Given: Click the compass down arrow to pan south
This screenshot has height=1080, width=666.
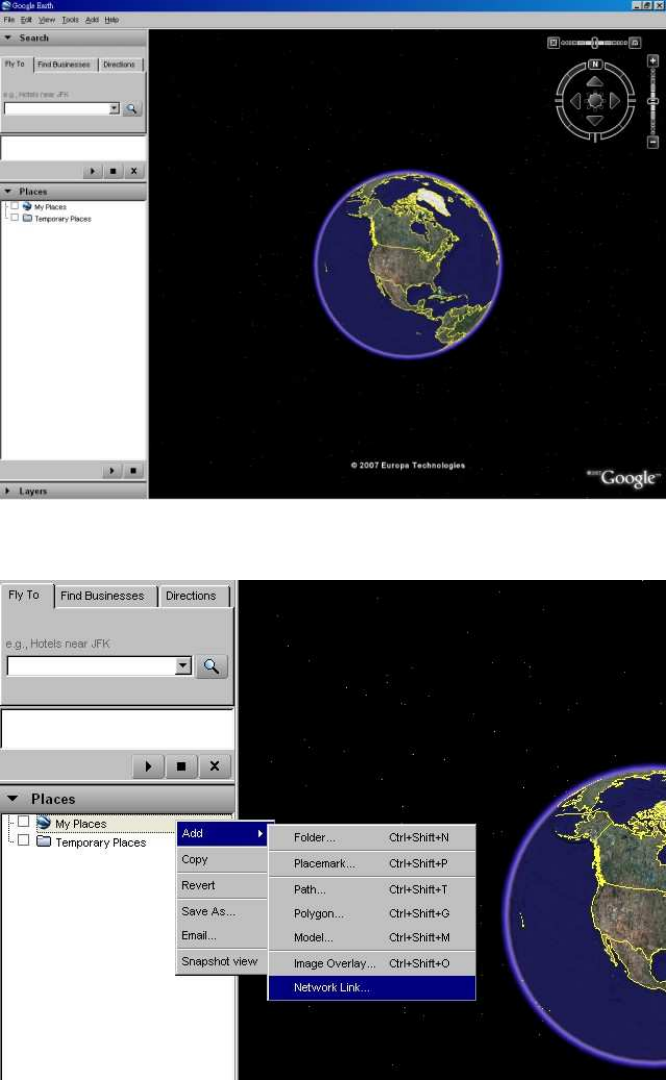Looking at the screenshot, I should pos(595,121).
